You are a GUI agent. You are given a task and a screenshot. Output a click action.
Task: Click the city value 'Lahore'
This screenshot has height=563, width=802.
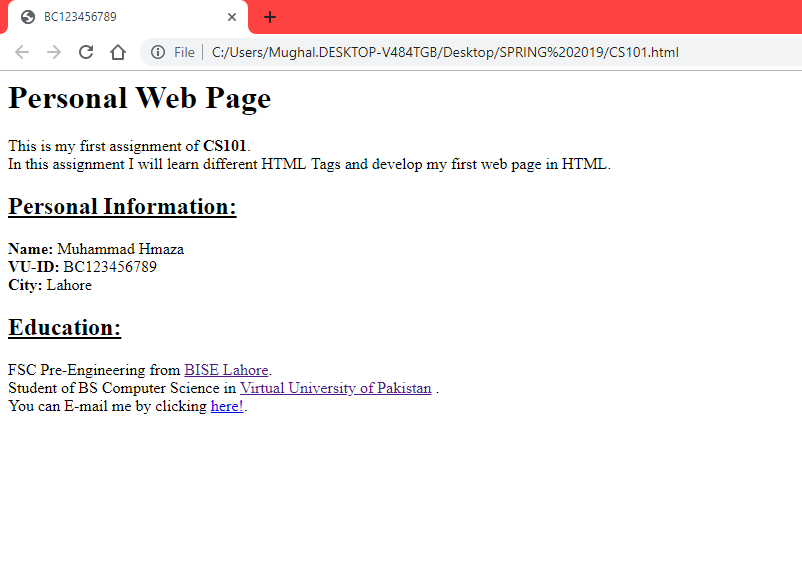tap(69, 285)
